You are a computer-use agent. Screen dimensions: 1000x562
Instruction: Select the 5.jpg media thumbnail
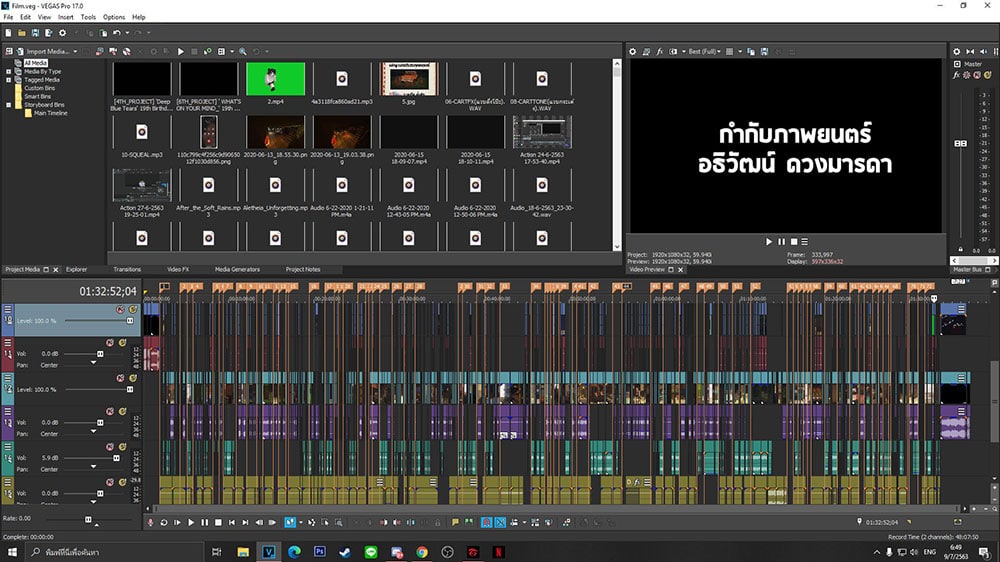pos(409,78)
